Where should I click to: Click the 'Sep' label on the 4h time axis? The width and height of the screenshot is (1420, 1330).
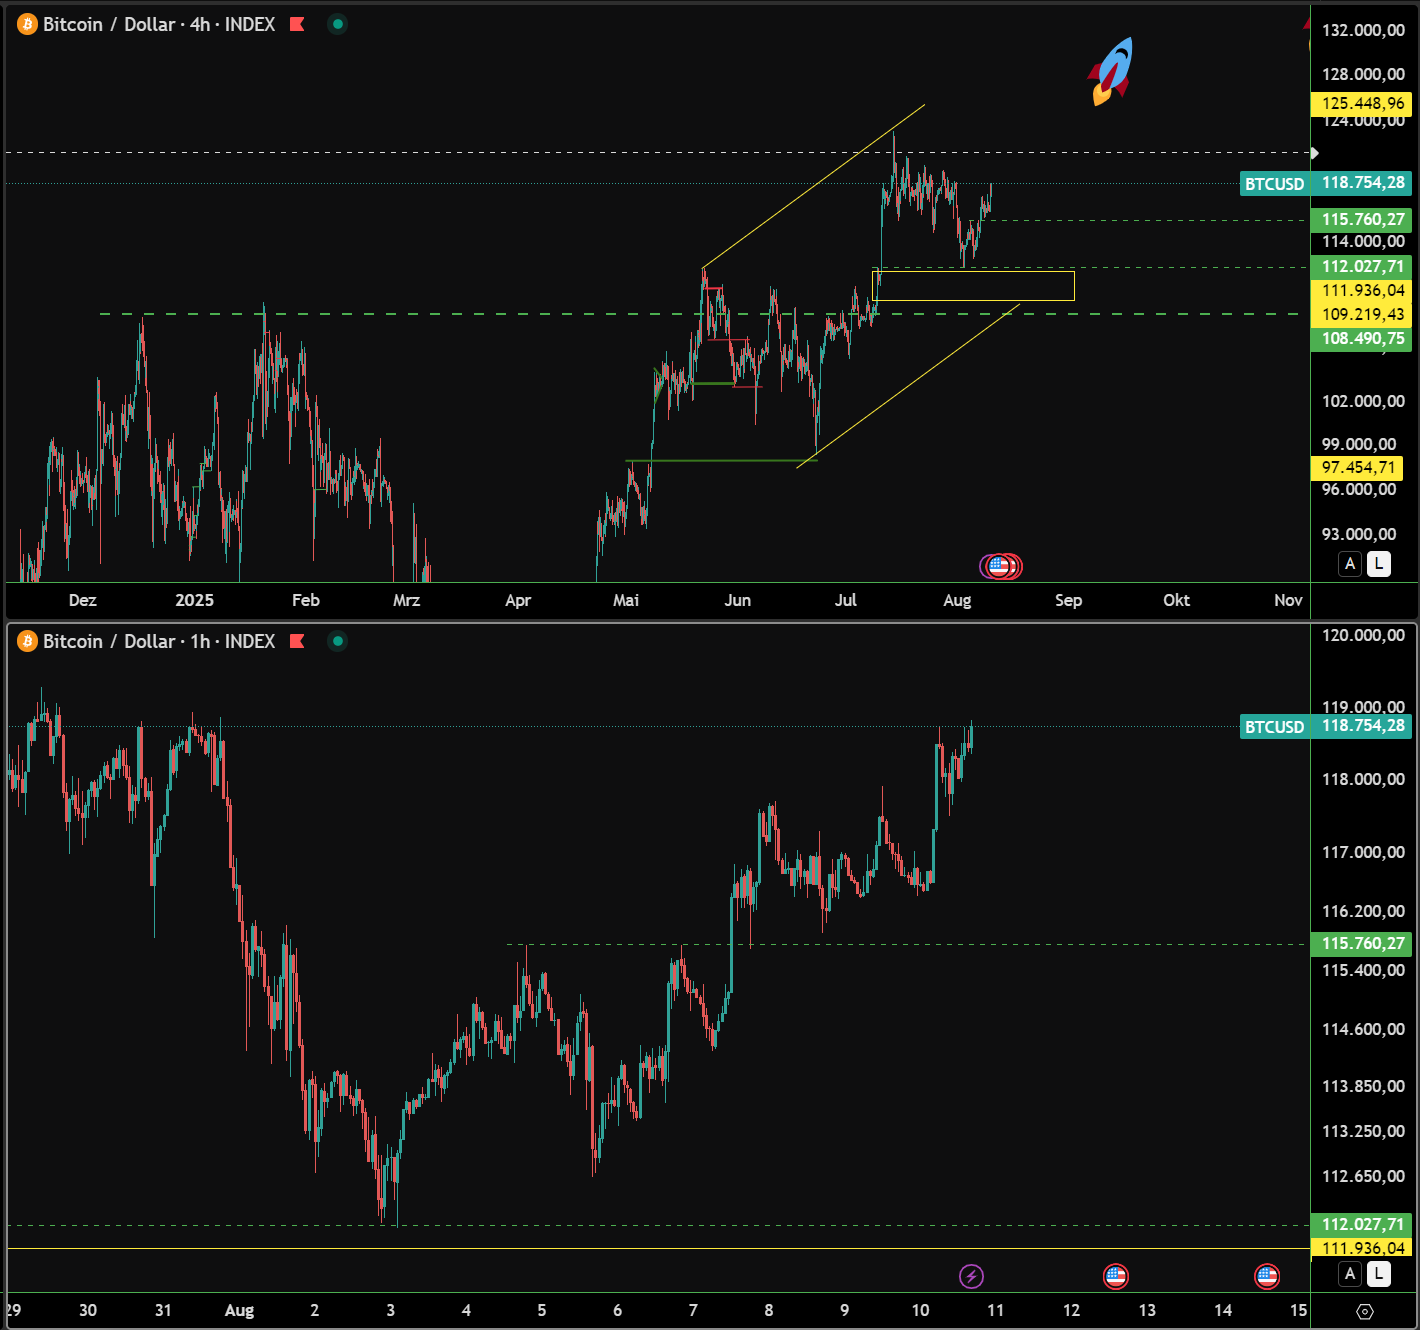coord(1068,600)
